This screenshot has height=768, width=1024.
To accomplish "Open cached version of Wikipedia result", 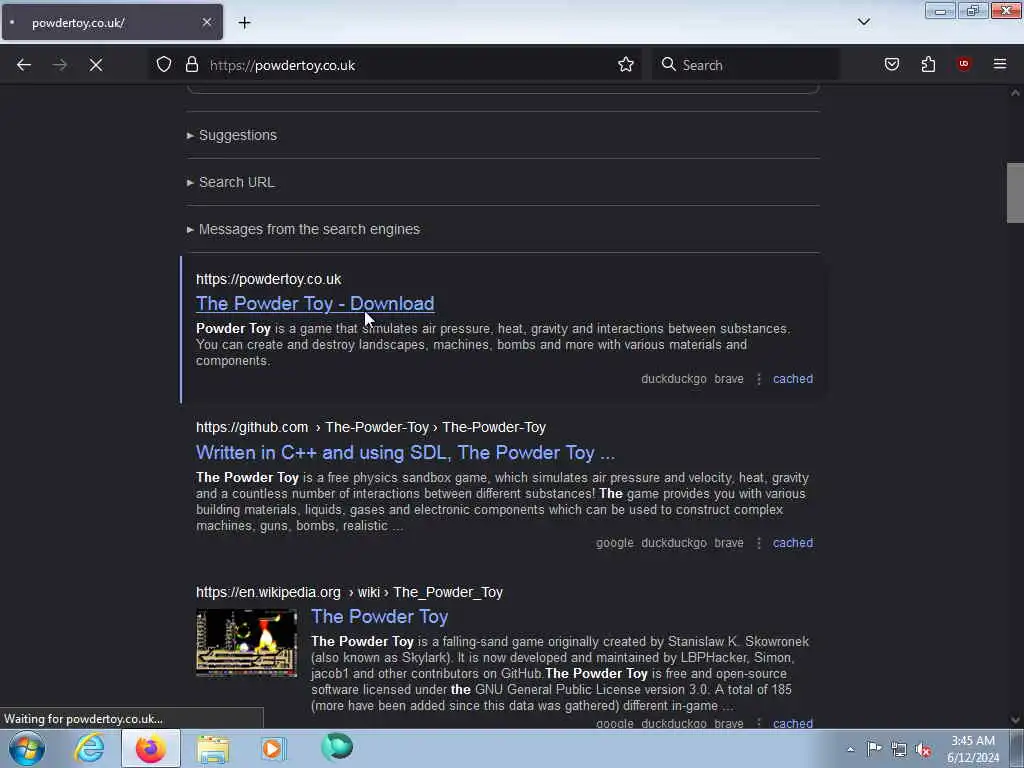I will pos(793,723).
